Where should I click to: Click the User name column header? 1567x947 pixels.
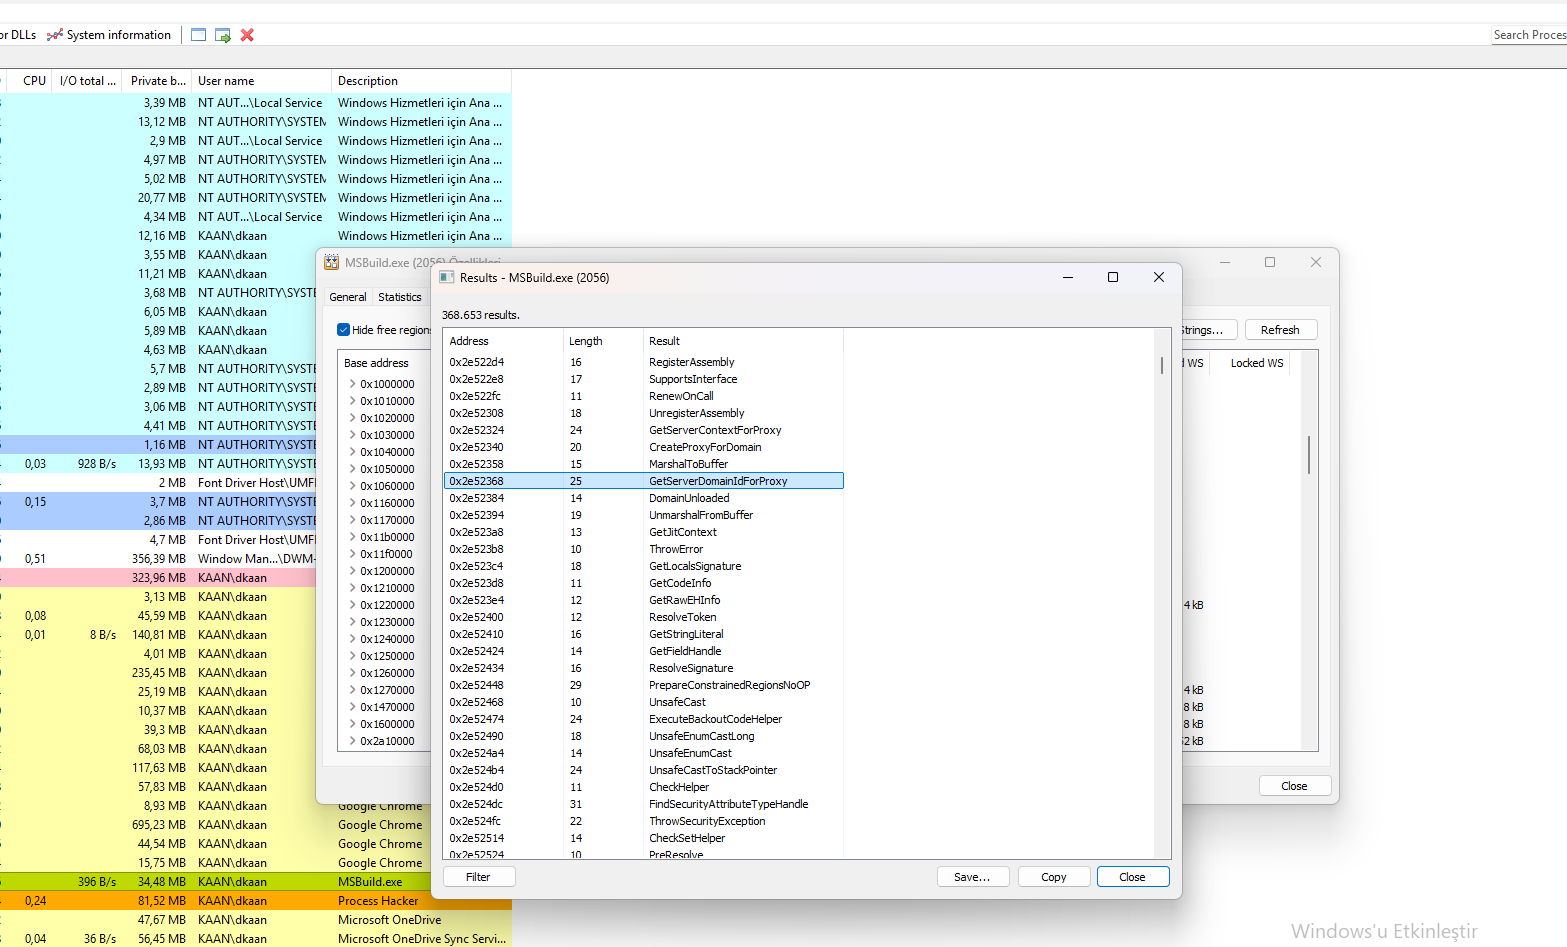pos(262,81)
